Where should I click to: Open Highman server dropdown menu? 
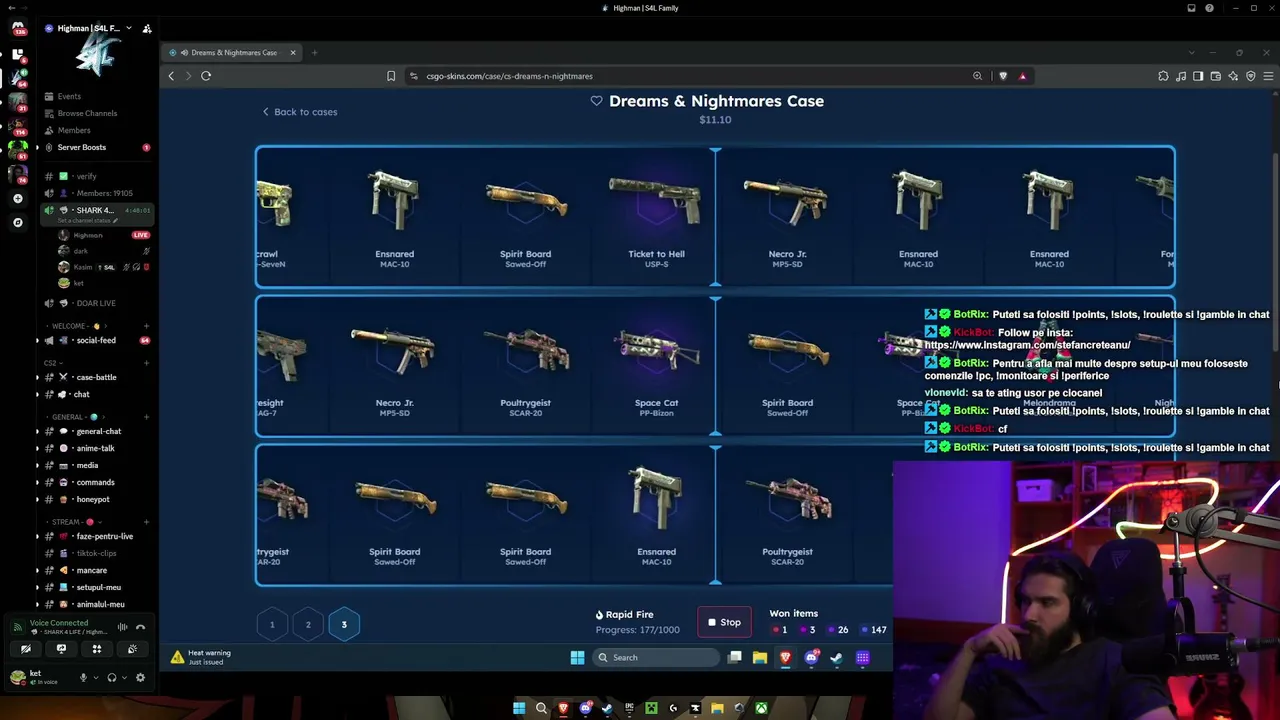128,28
